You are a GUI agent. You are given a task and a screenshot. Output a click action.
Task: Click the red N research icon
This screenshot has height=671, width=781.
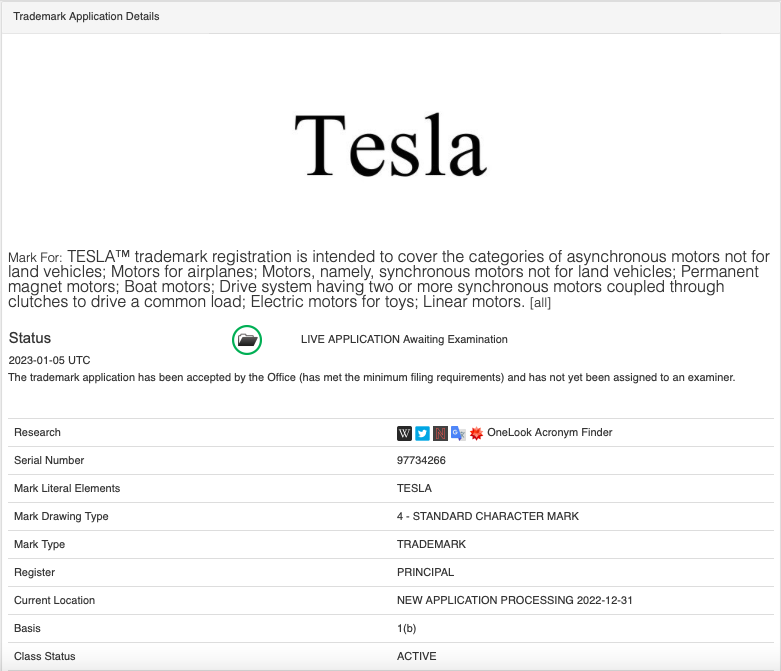click(x=440, y=433)
